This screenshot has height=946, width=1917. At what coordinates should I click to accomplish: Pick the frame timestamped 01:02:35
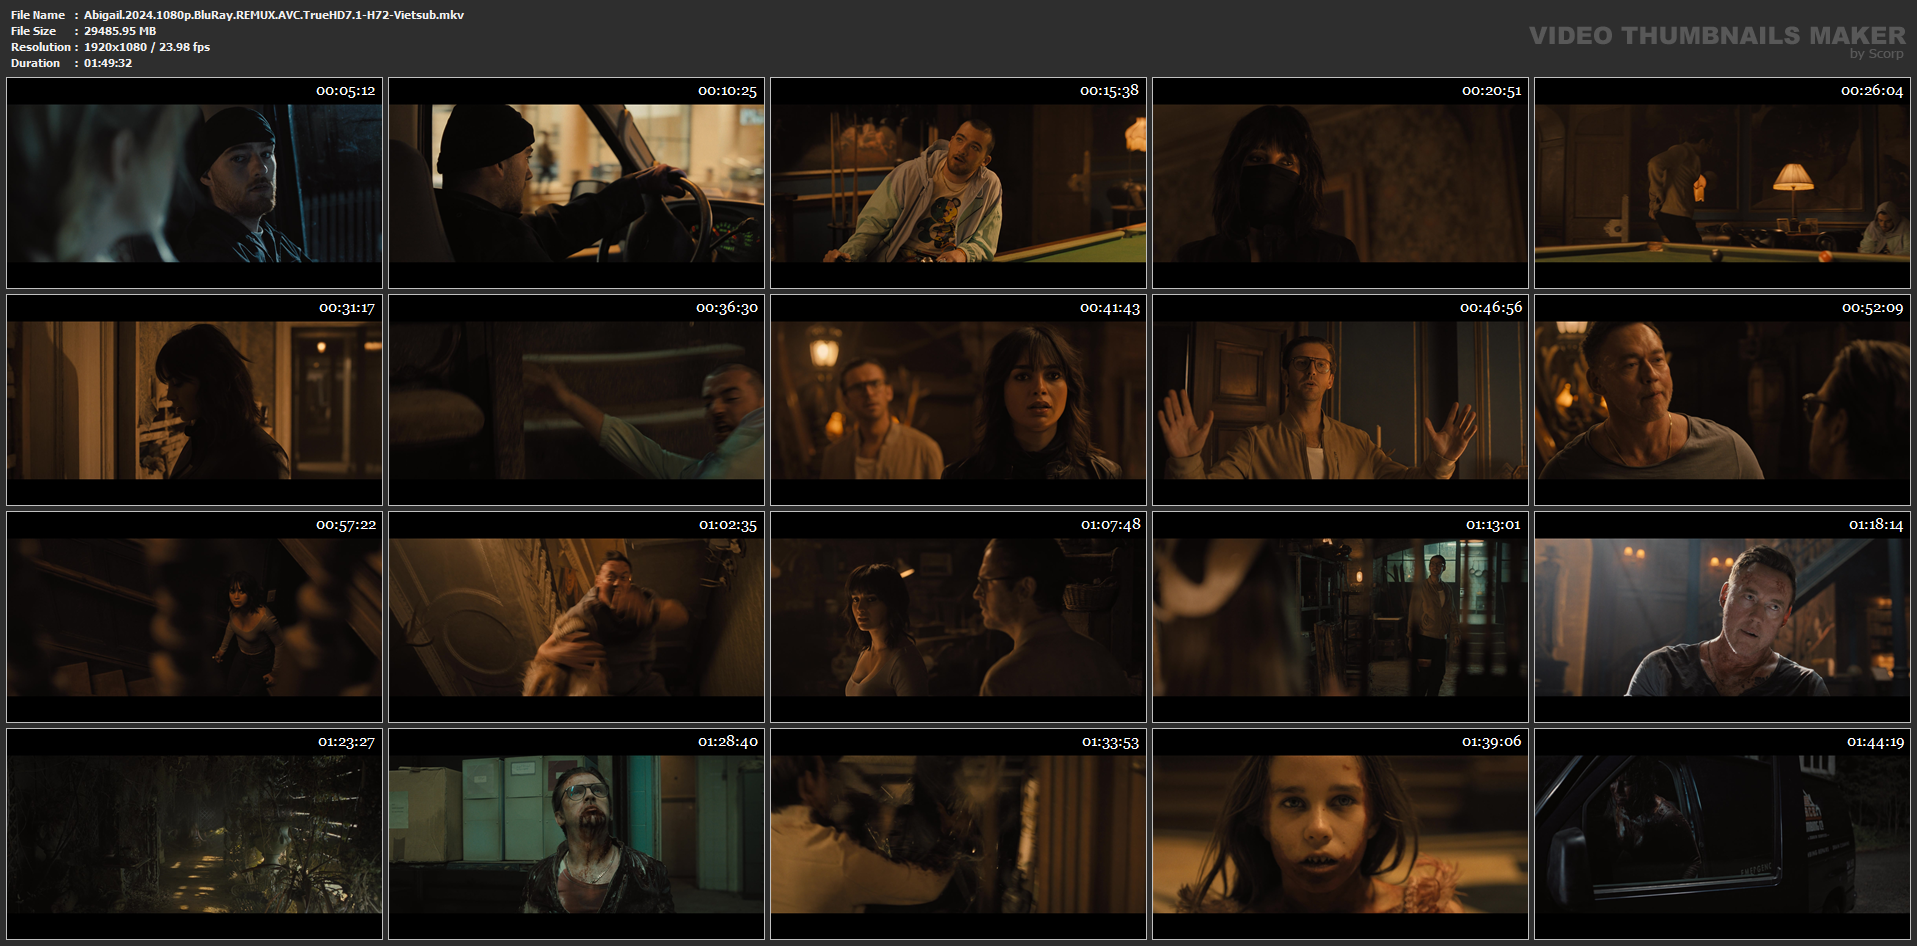coord(577,617)
